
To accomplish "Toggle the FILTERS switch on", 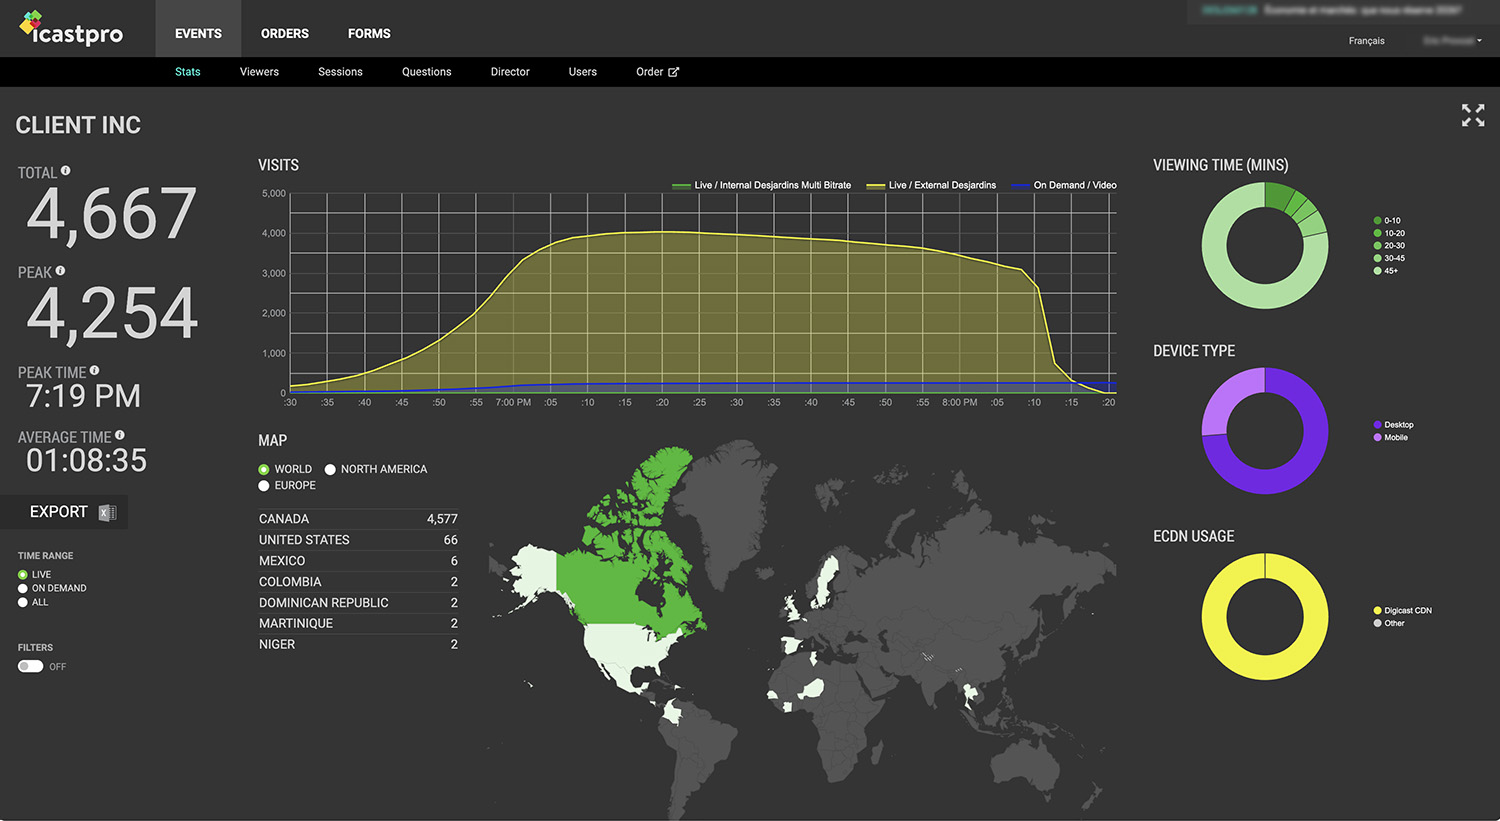I will (x=30, y=666).
